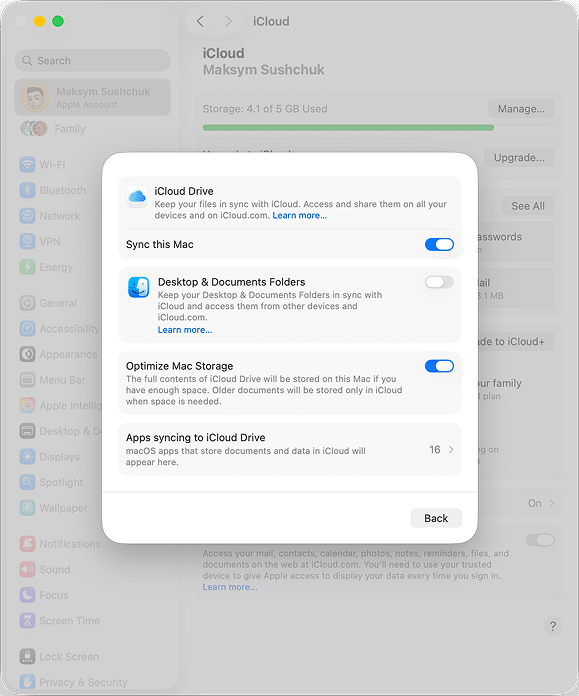Viewport: 579px width, 696px height.
Task: Toggle the iCloud web access switch in background
Action: (540, 540)
